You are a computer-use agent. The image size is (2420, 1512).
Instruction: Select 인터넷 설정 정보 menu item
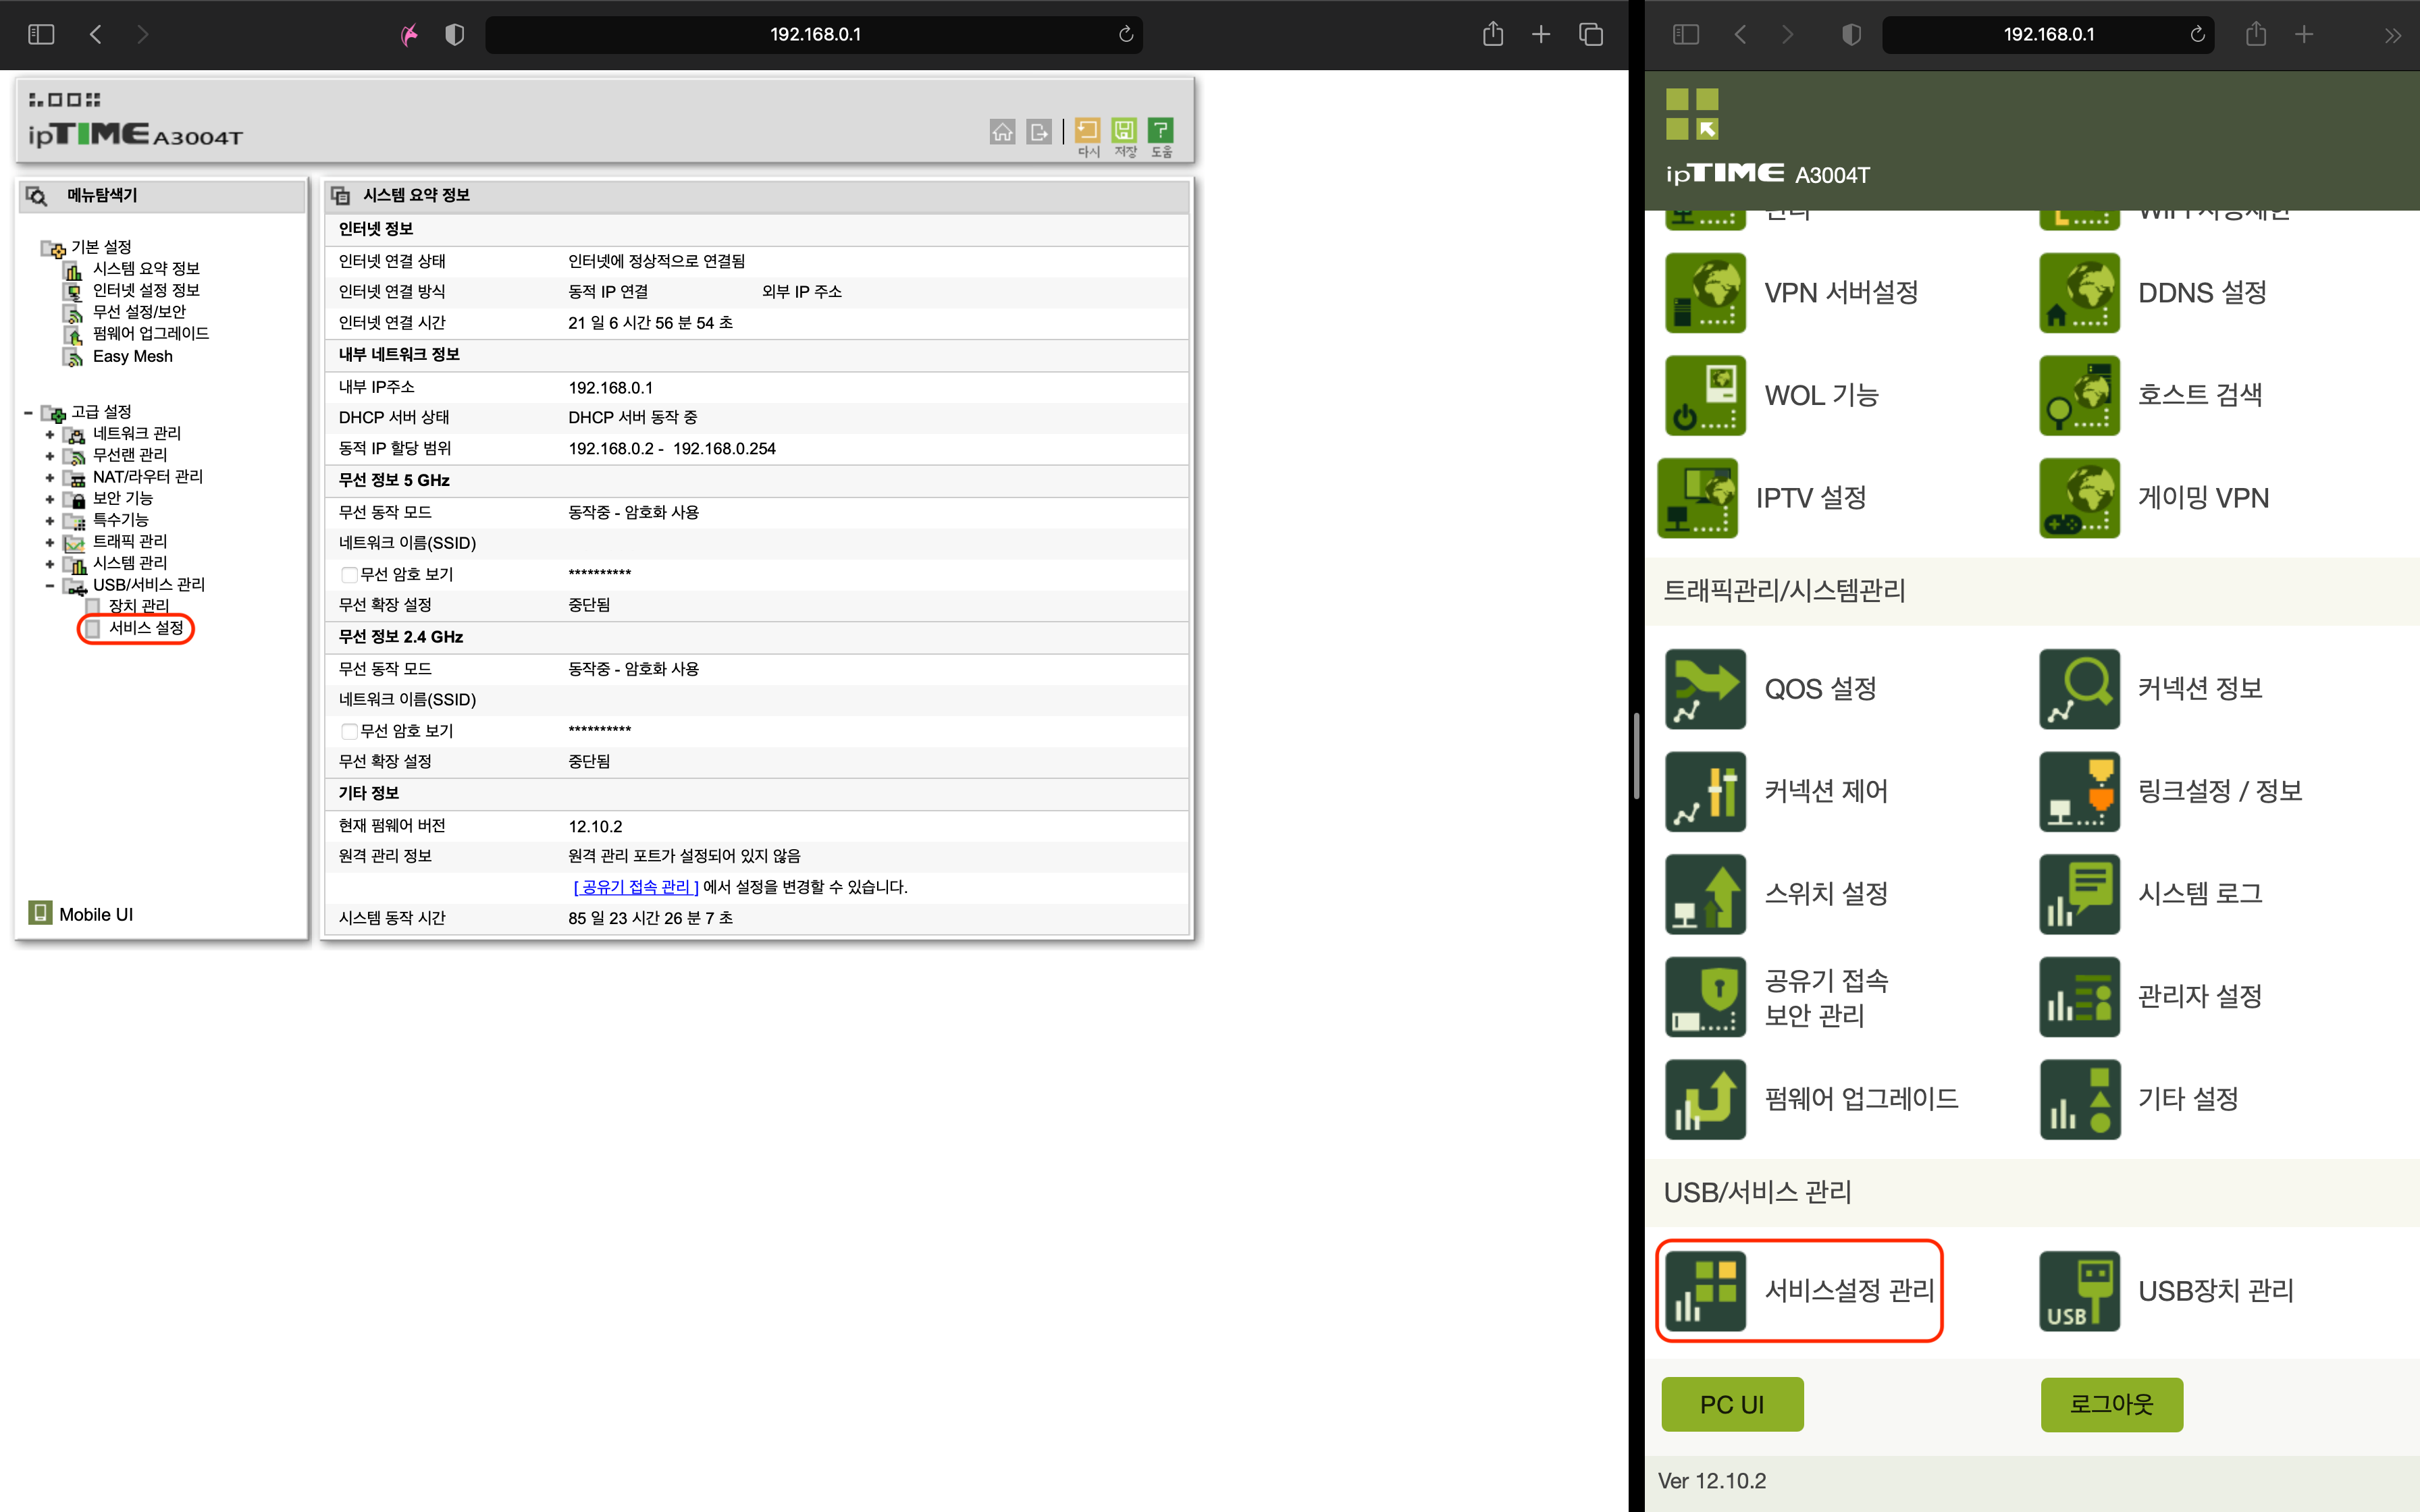tap(146, 290)
